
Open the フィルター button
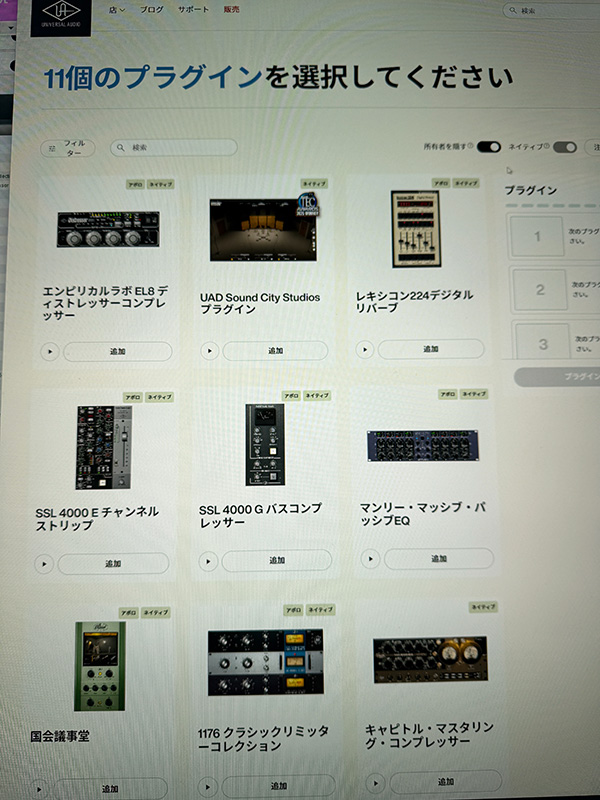tap(68, 148)
